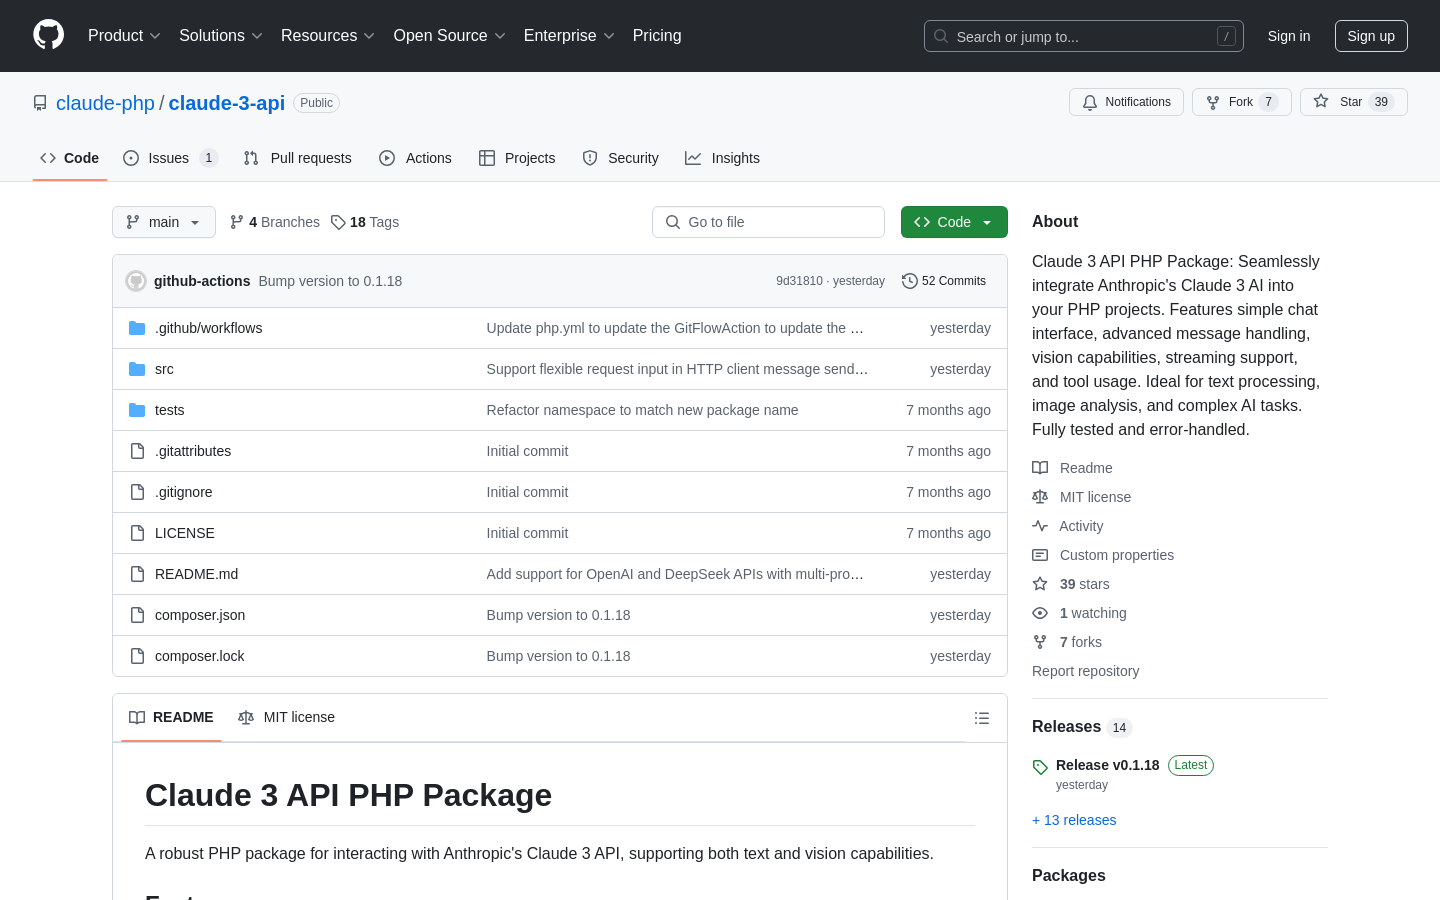Expand the Enterprise menu
The height and width of the screenshot is (900, 1440).
(x=569, y=35)
